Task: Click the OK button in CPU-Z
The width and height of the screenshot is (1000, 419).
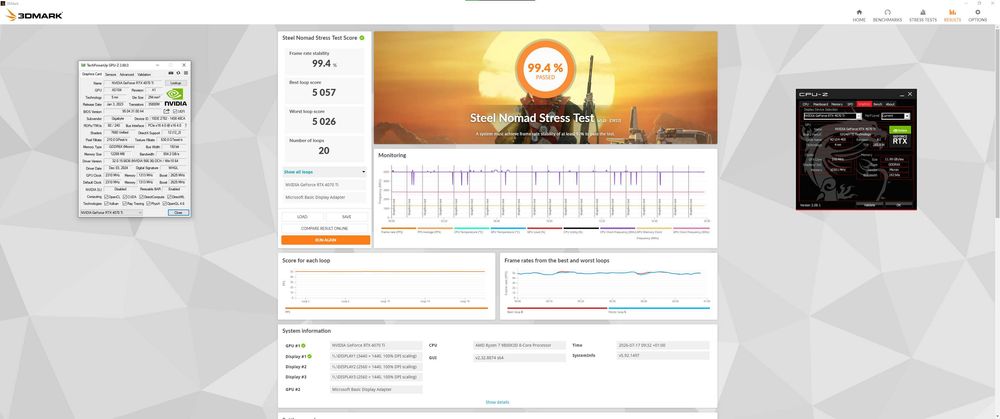Action: [898, 205]
